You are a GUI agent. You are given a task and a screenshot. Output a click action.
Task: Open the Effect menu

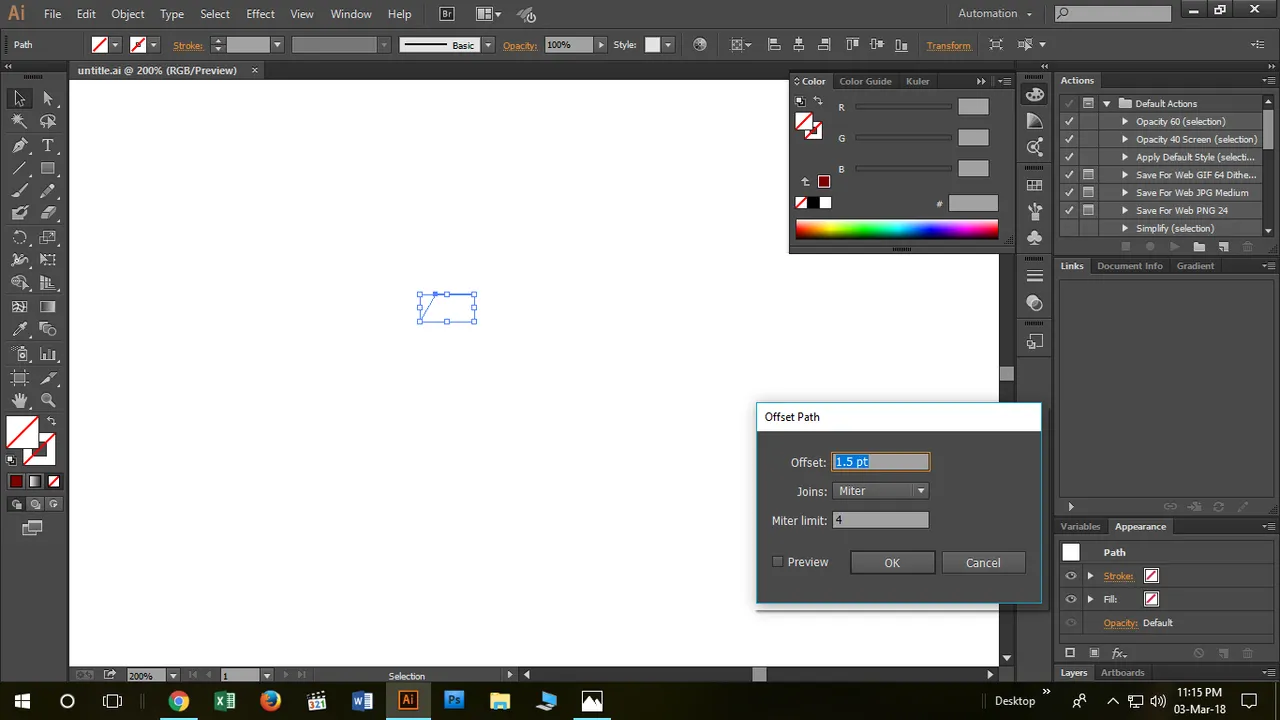[260, 14]
